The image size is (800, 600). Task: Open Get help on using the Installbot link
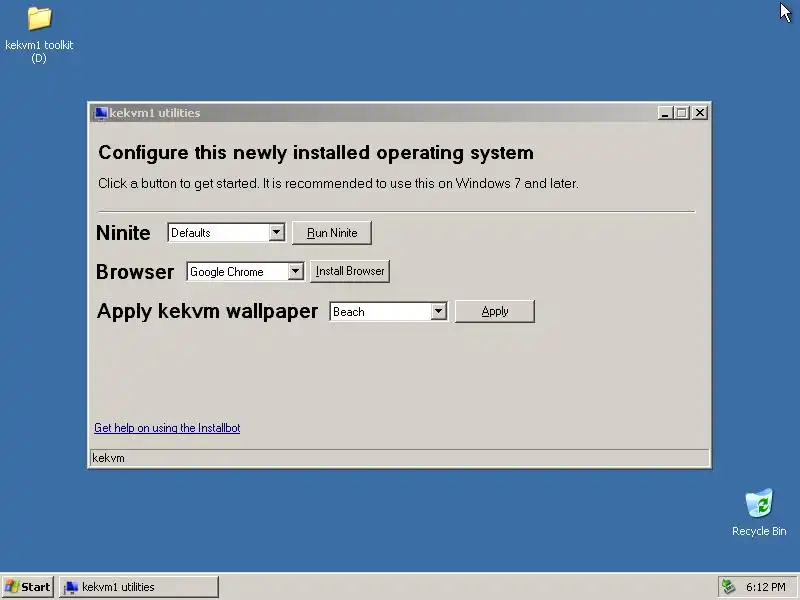pos(167,428)
